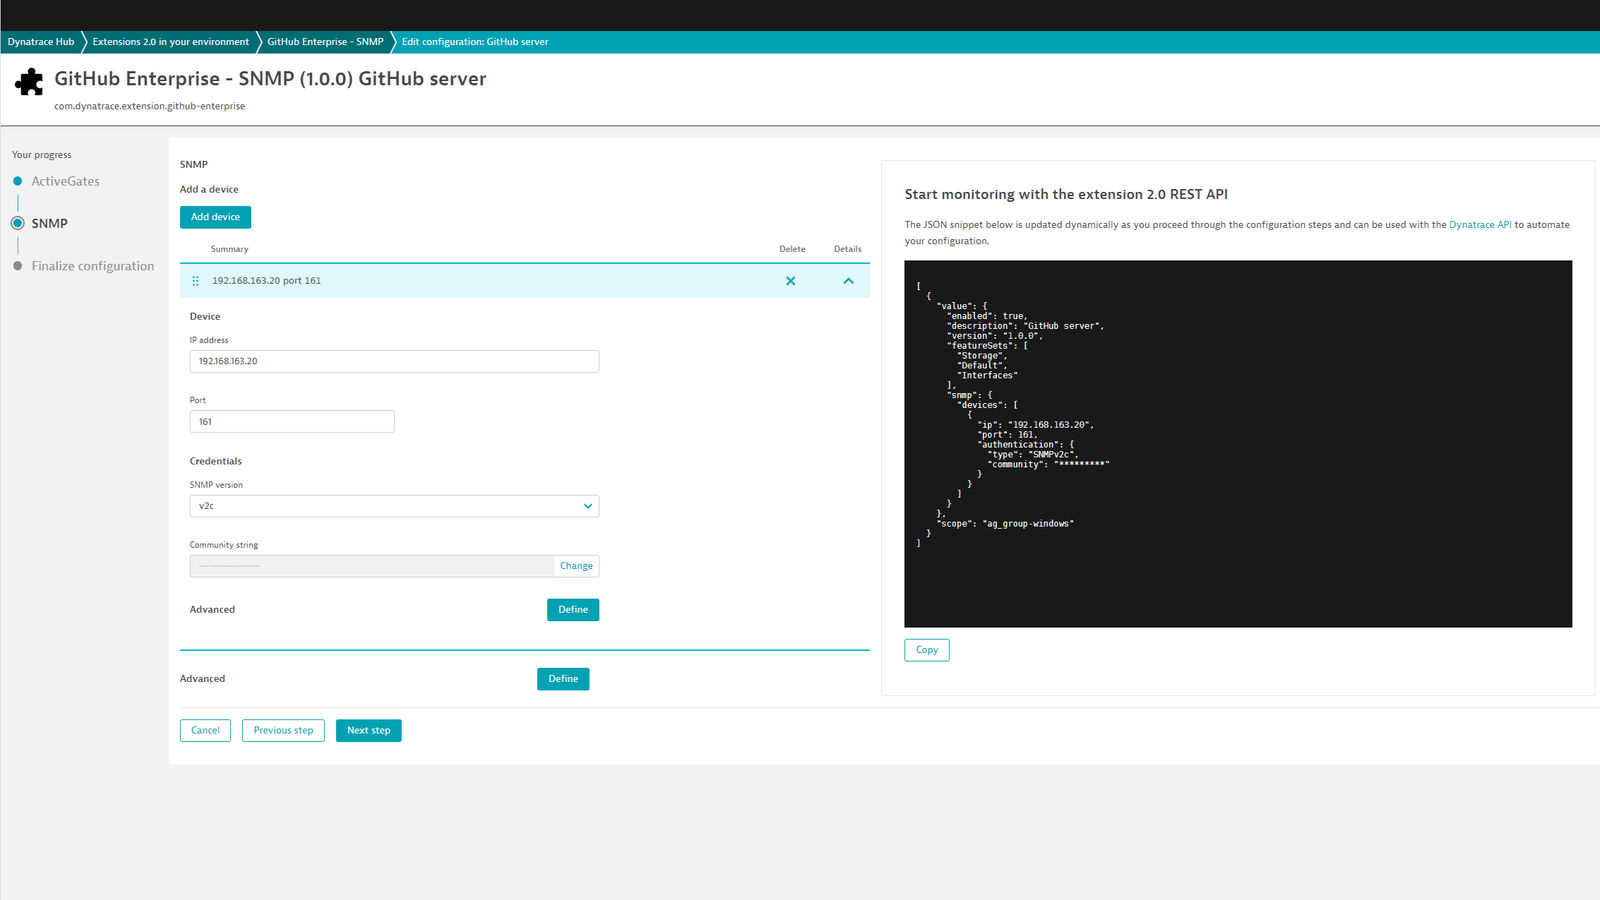Navigate to GitHub Enterprise - SNMP breadcrumb
This screenshot has height=900, width=1600.
coord(325,42)
